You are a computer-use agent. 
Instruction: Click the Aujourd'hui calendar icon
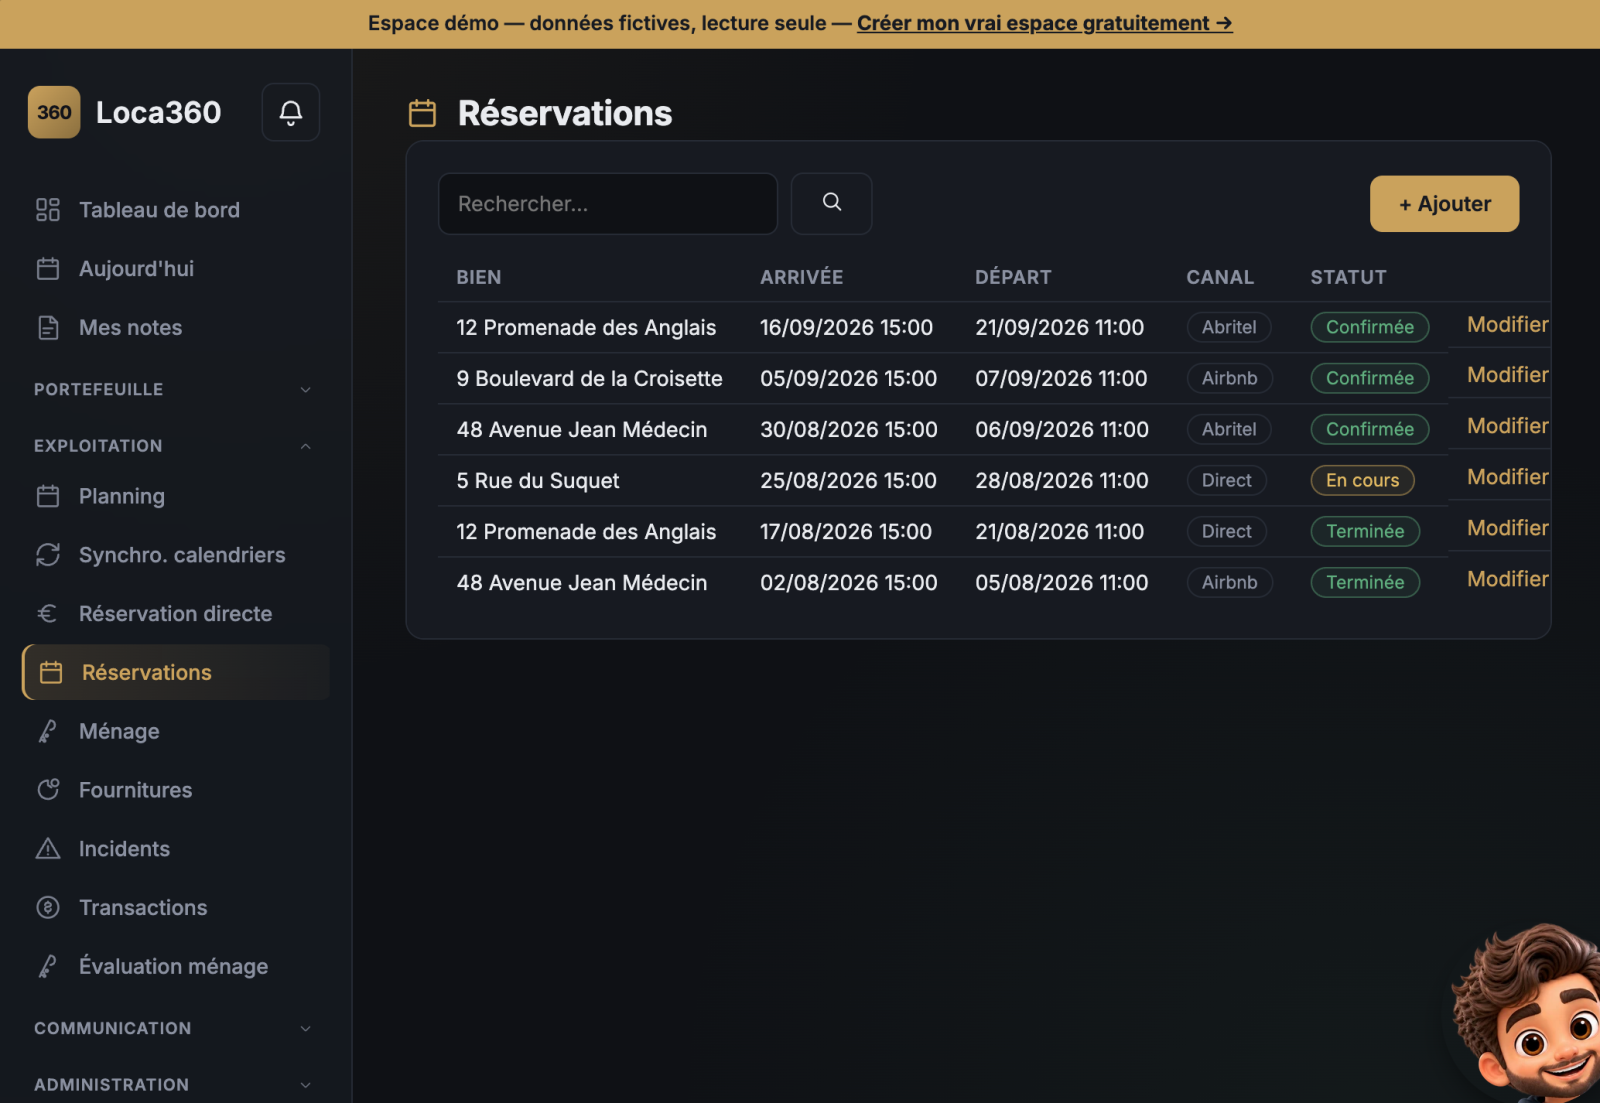(48, 269)
